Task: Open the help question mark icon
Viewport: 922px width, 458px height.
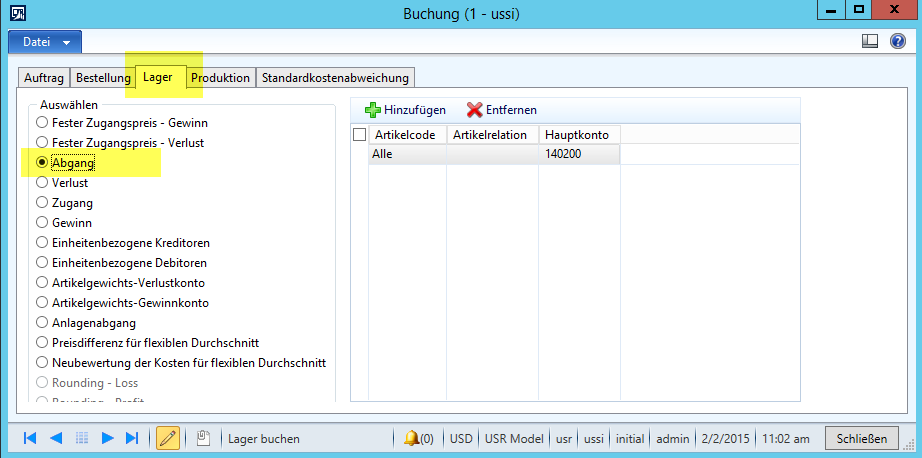Action: click(x=897, y=42)
